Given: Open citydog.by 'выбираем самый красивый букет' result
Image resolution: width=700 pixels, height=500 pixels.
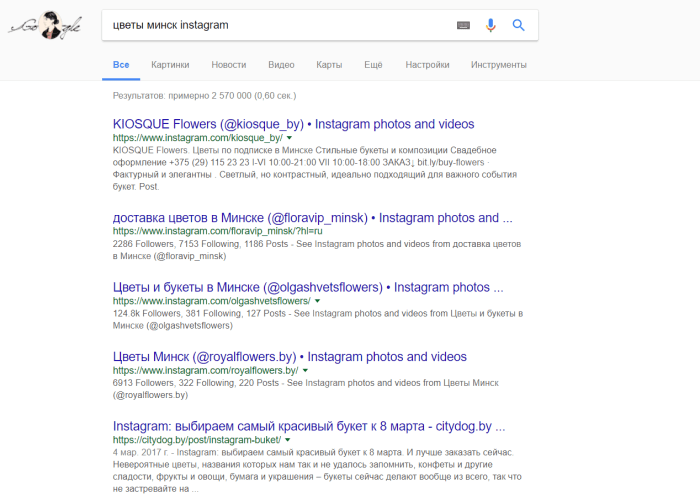Looking at the screenshot, I should click(x=309, y=426).
